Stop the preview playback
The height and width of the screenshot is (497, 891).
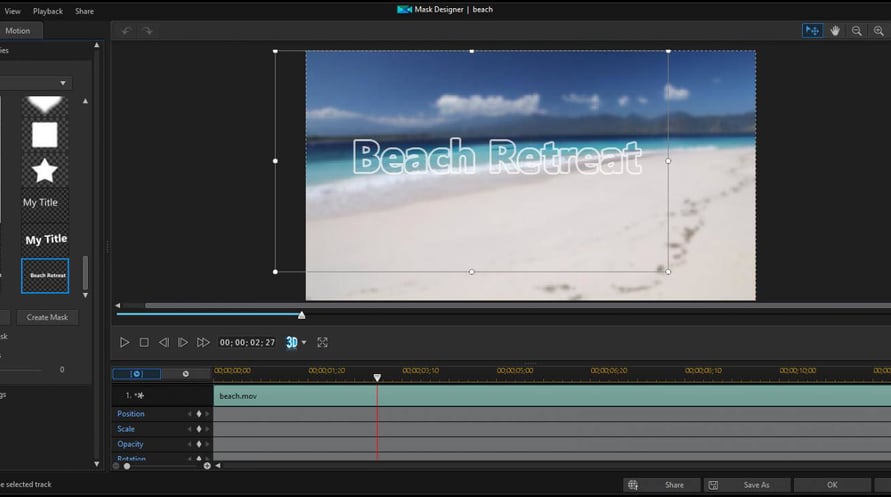tap(144, 343)
